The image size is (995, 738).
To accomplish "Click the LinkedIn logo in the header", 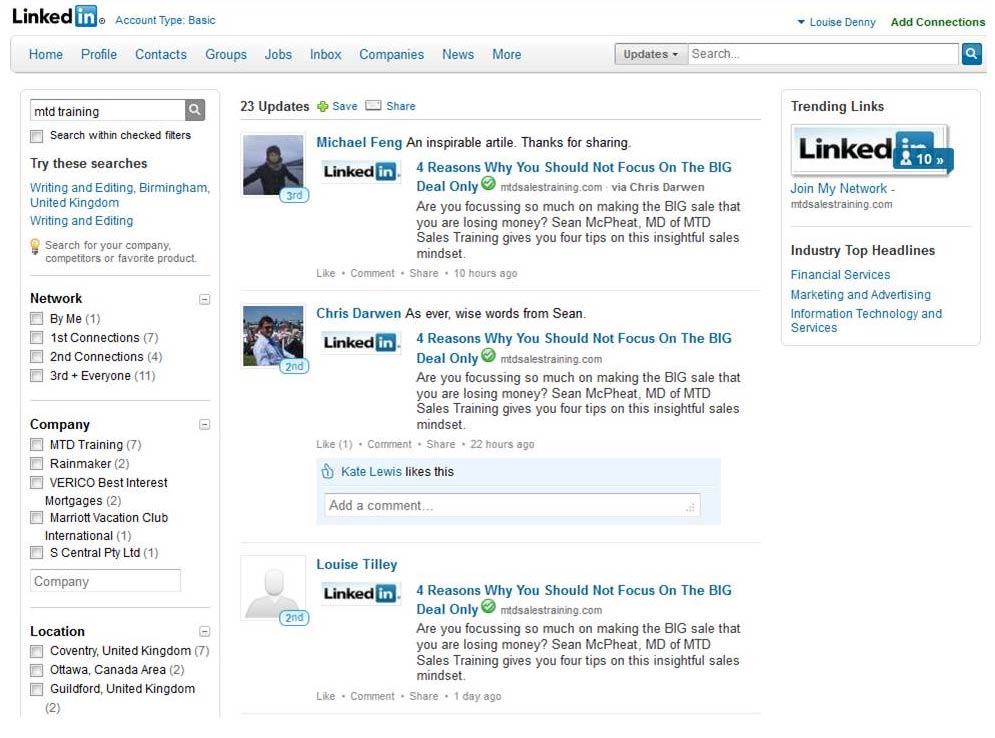I will pos(58,16).
